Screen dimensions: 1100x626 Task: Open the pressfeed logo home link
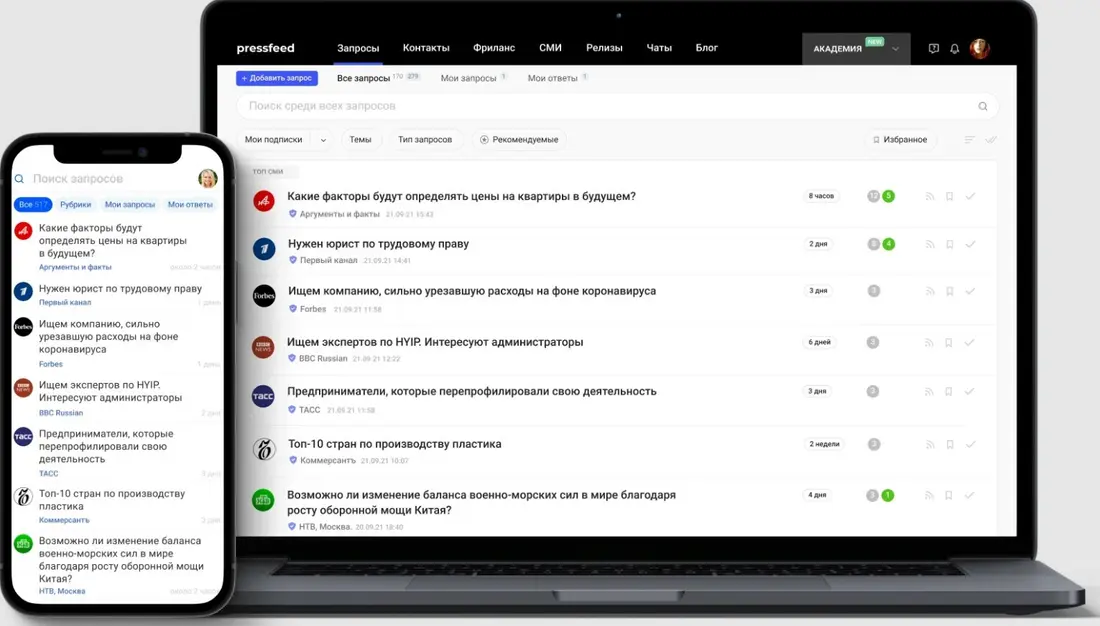265,48
